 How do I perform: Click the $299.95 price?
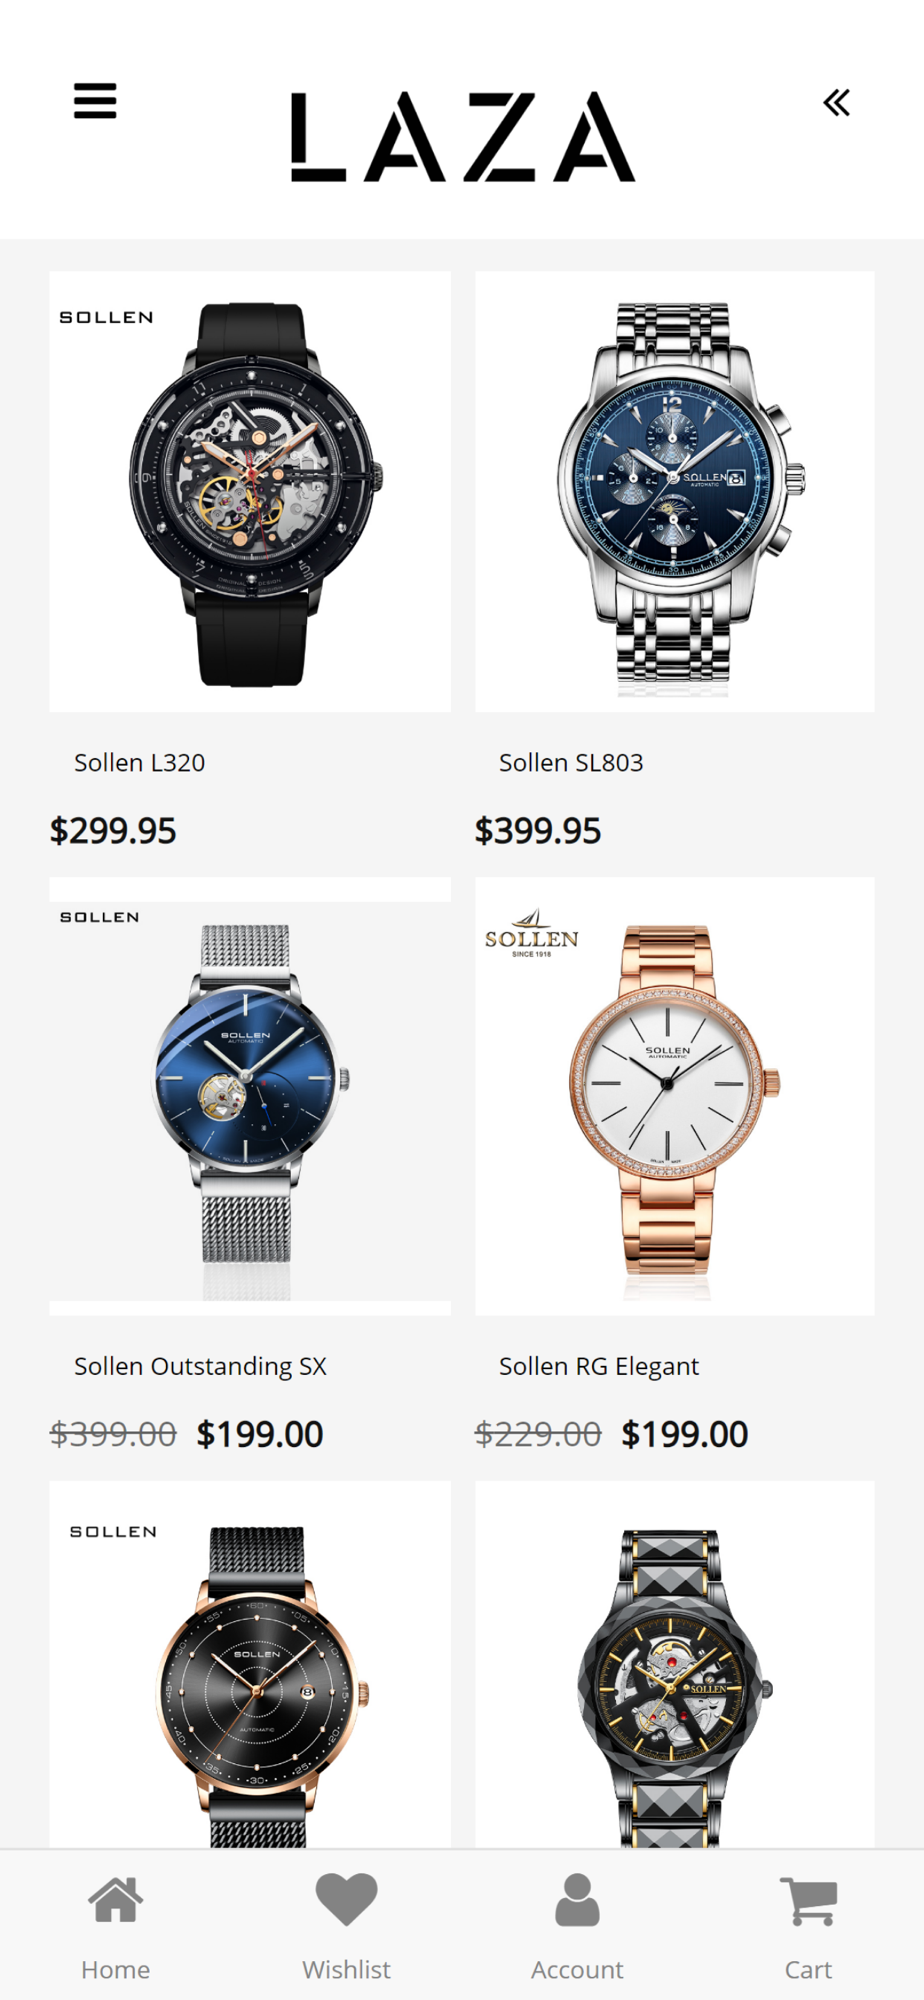pos(113,831)
